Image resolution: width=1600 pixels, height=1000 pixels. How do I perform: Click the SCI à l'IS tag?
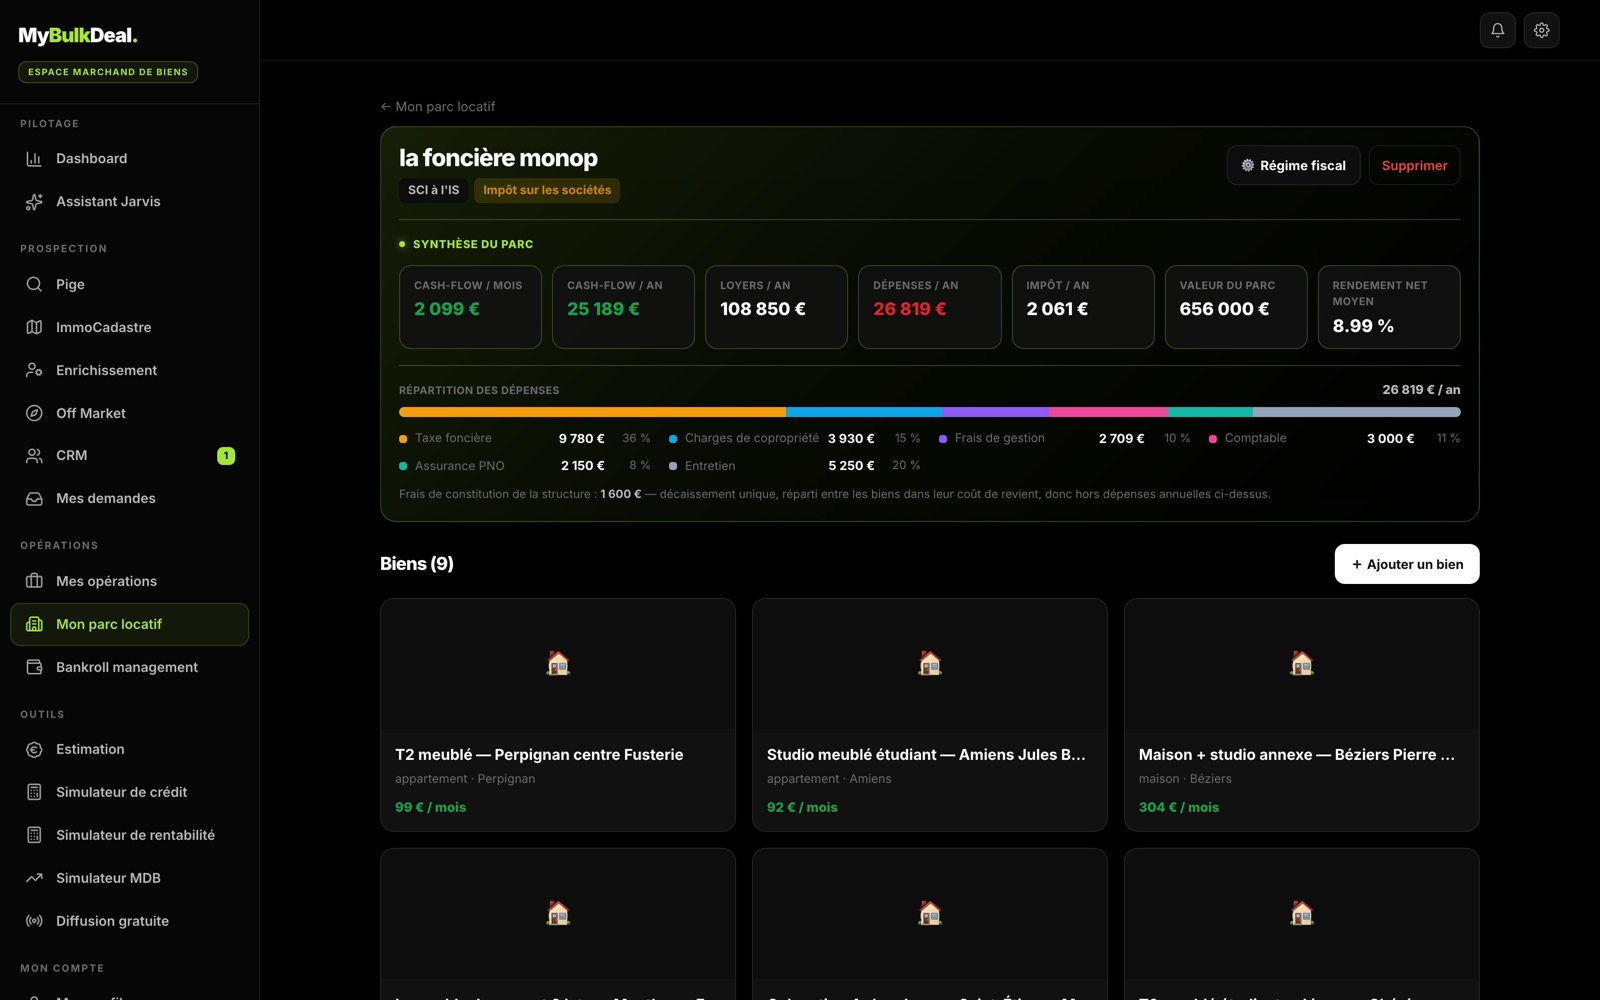tap(434, 190)
